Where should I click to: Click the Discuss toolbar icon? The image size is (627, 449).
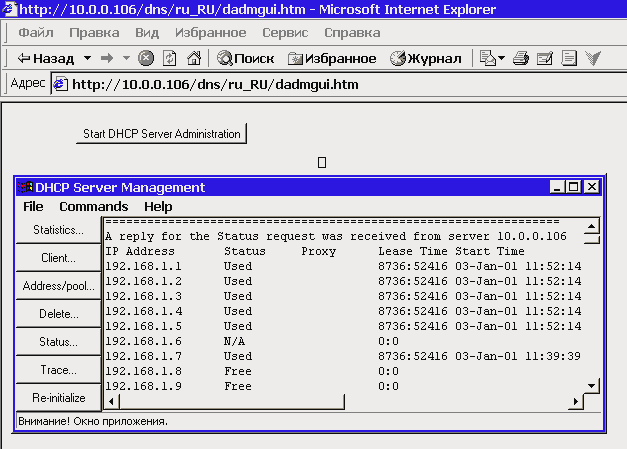point(569,58)
